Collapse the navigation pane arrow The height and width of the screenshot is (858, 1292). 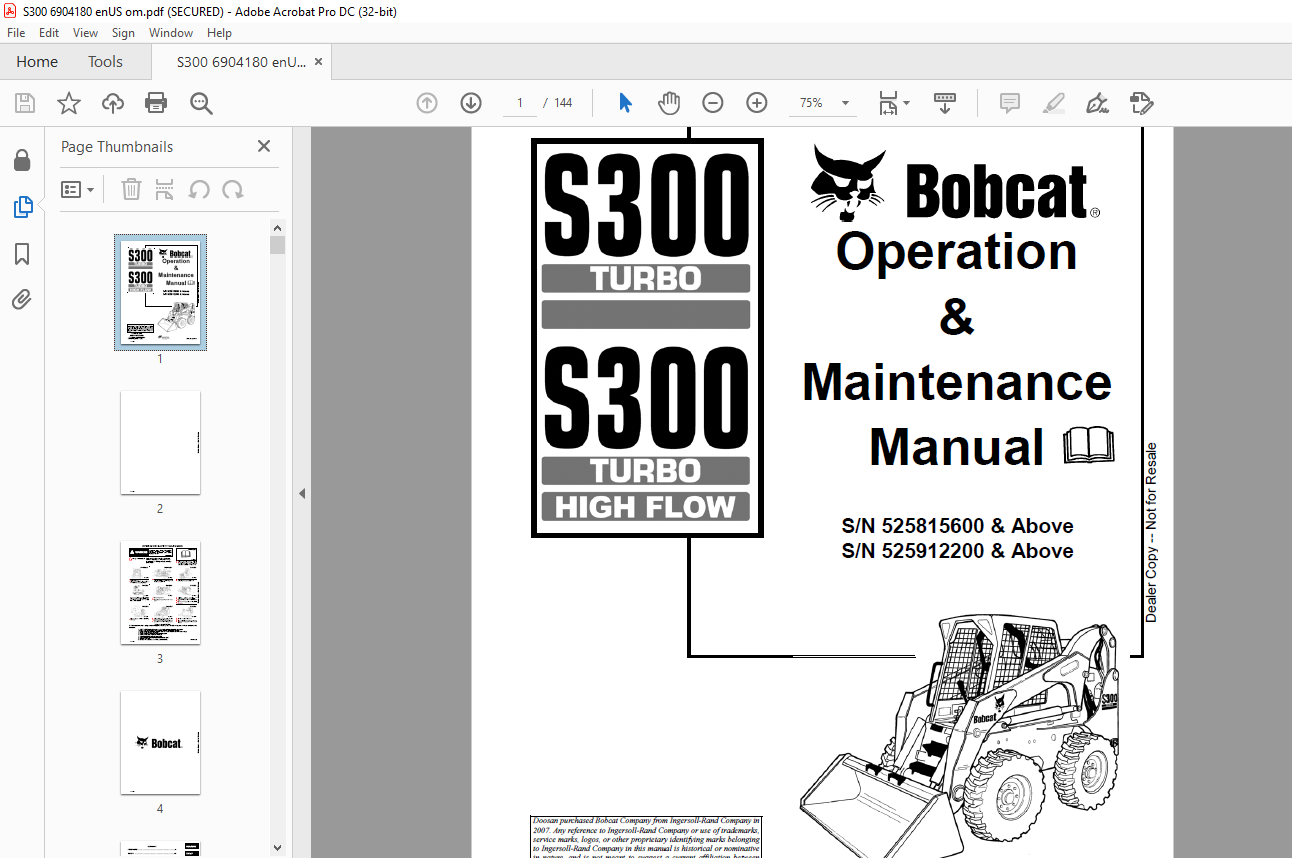(x=302, y=493)
